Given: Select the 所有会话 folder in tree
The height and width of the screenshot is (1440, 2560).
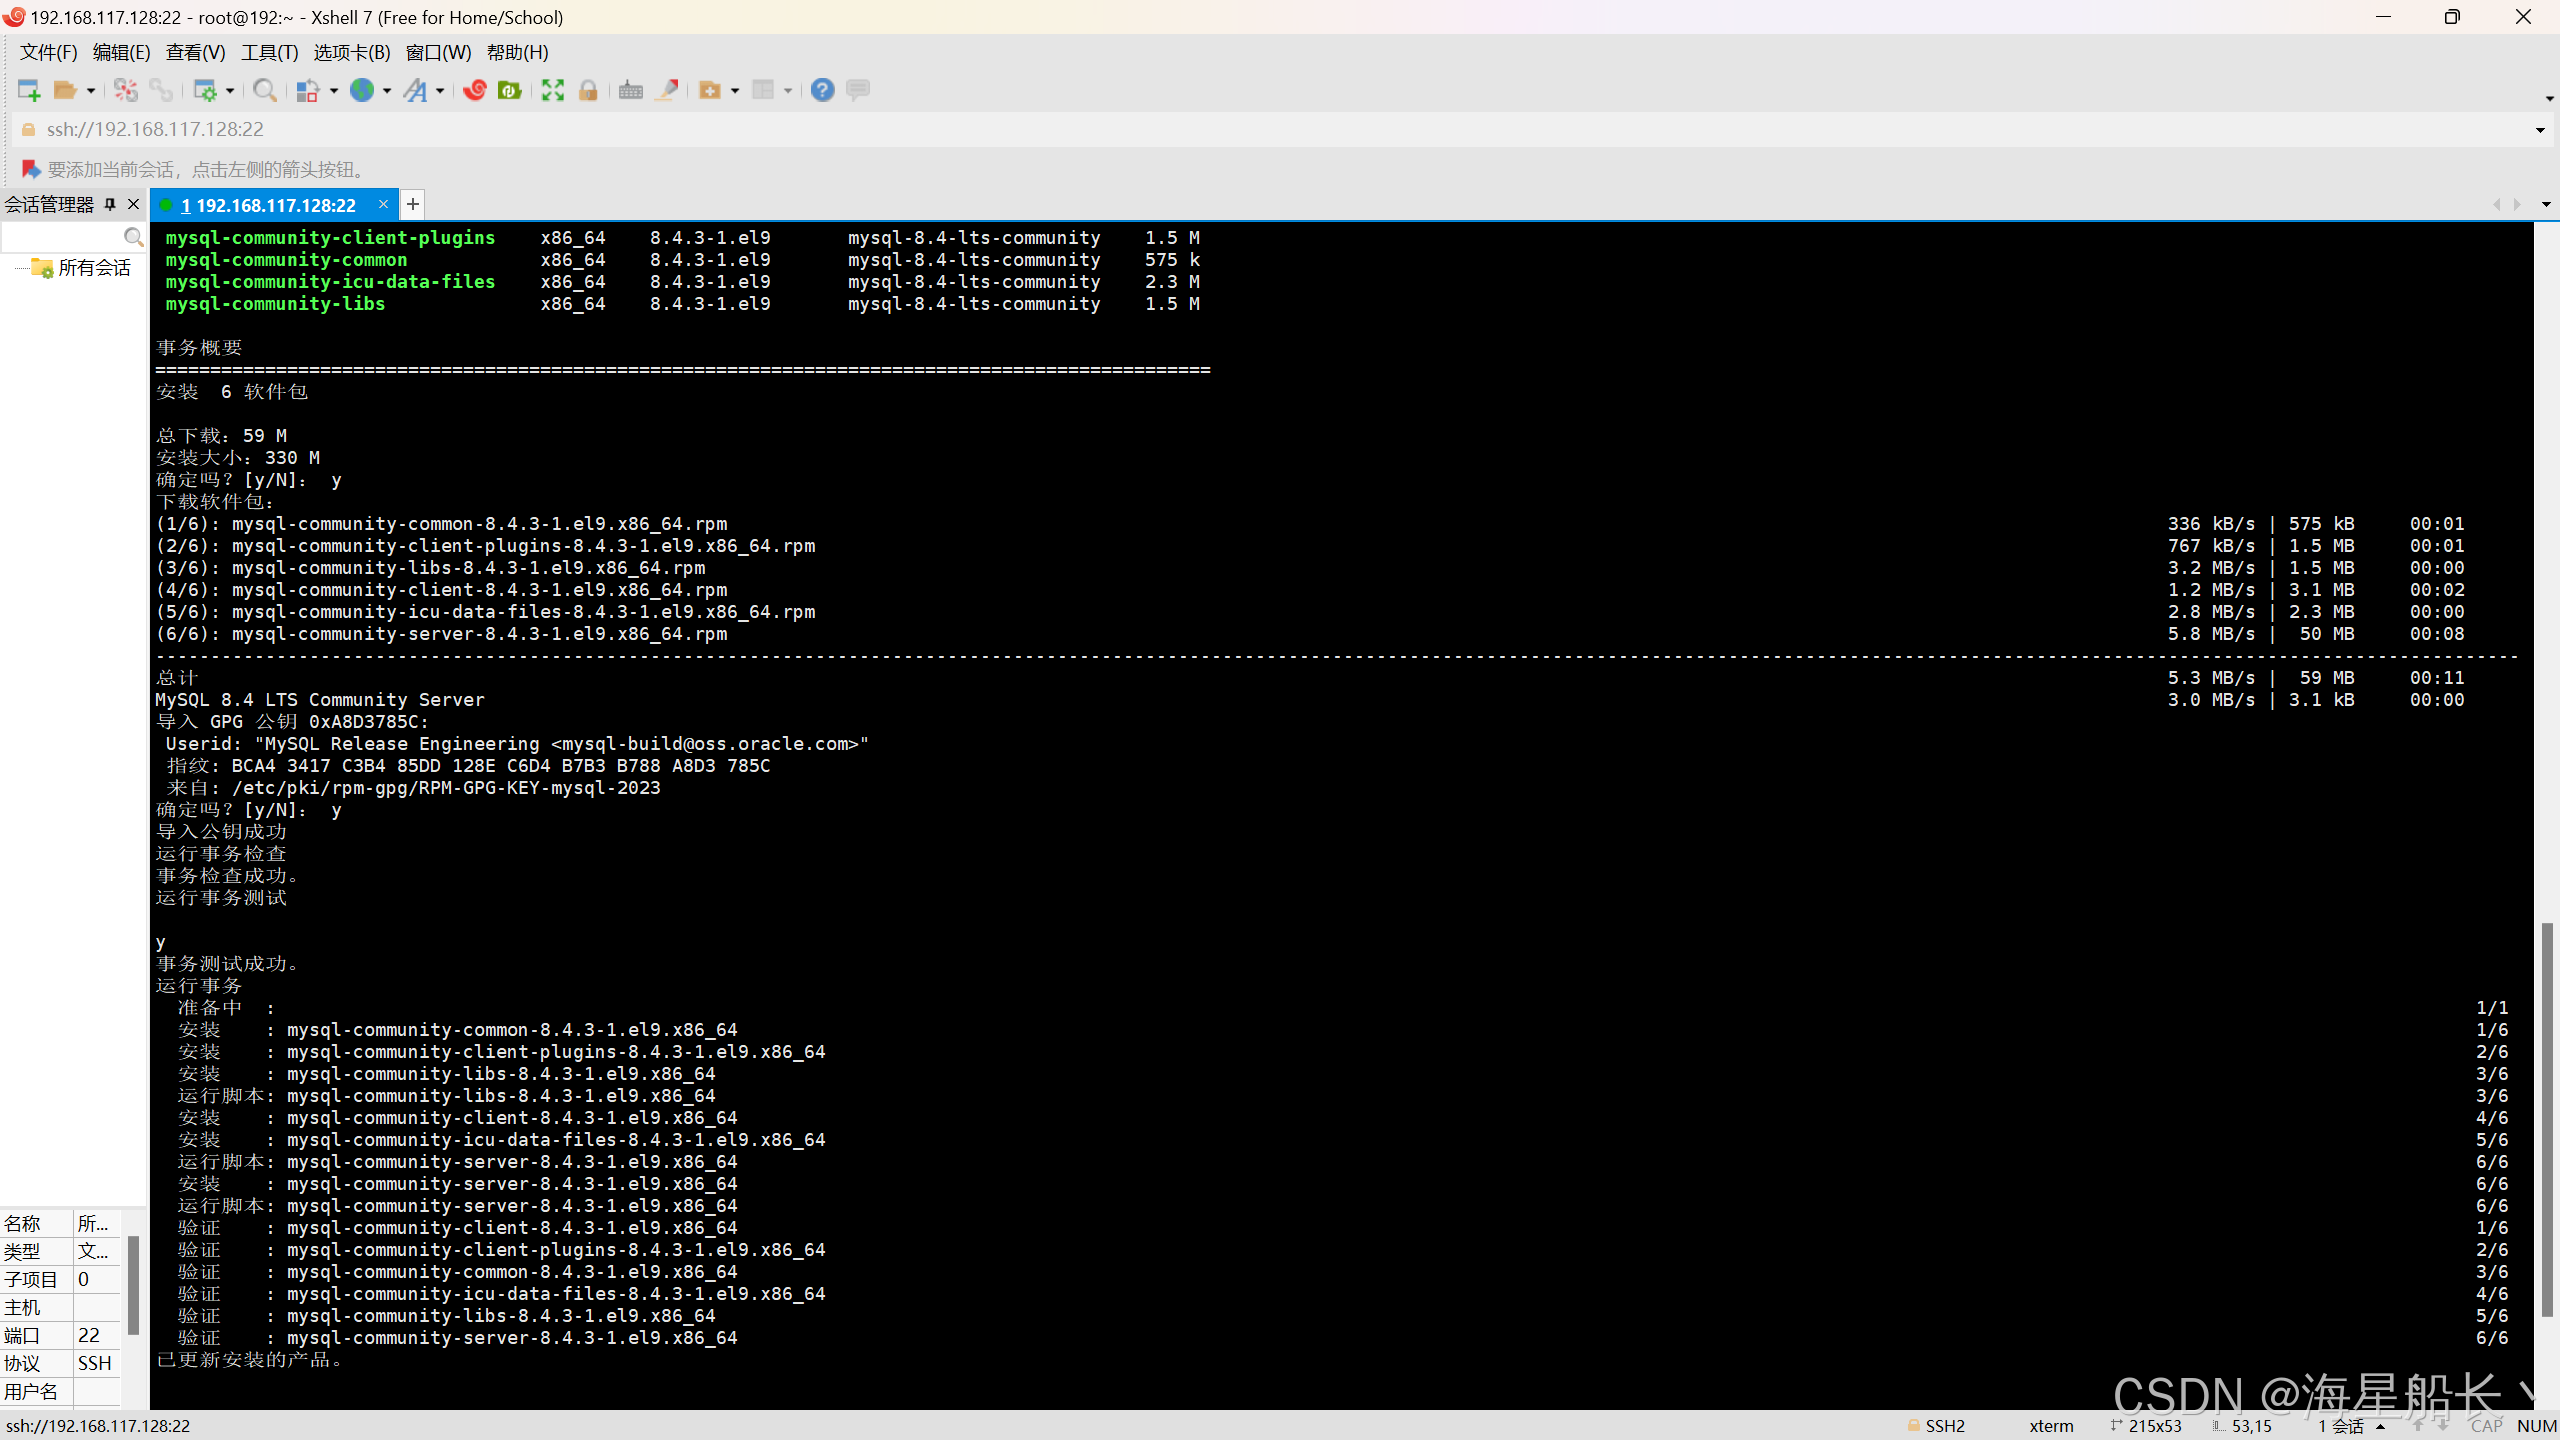Looking at the screenshot, I should pos(93,268).
